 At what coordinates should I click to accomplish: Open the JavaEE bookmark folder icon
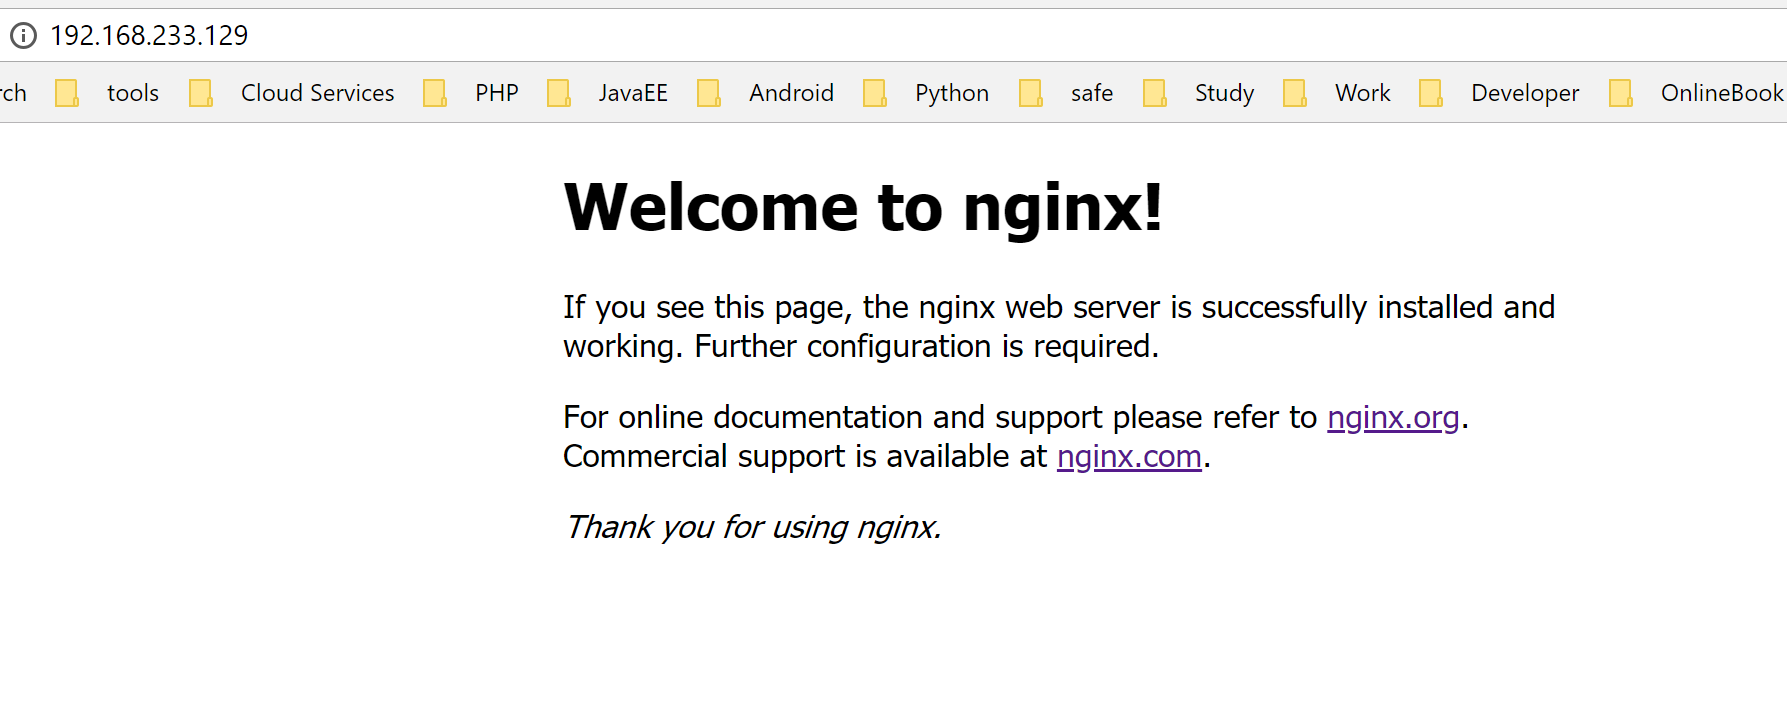coord(559,93)
